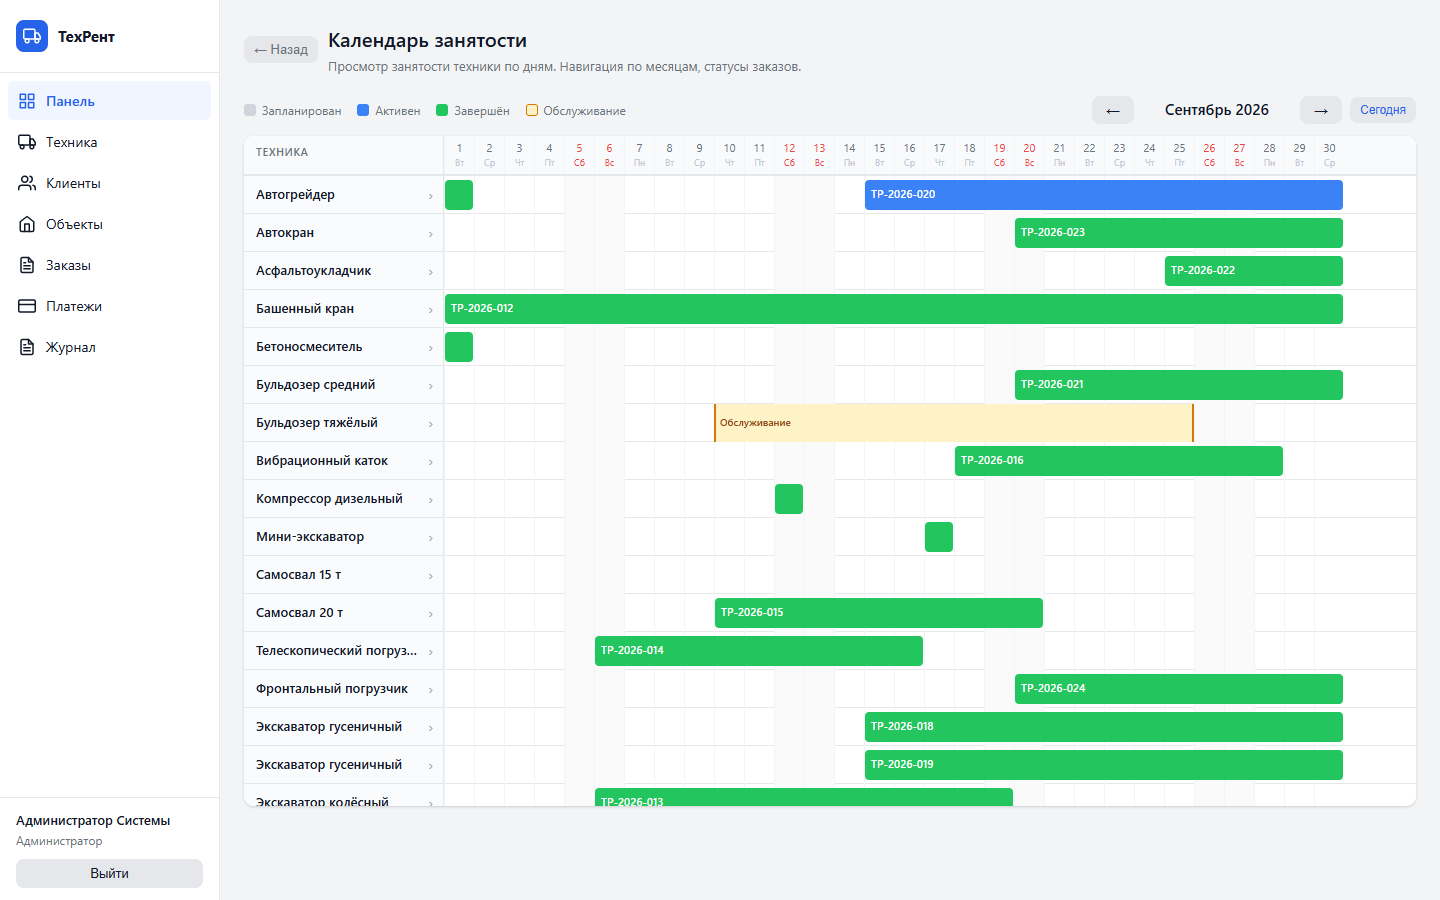Click the Запланирован gray legend swatch
Viewport: 1440px width, 900px height.
[250, 110]
